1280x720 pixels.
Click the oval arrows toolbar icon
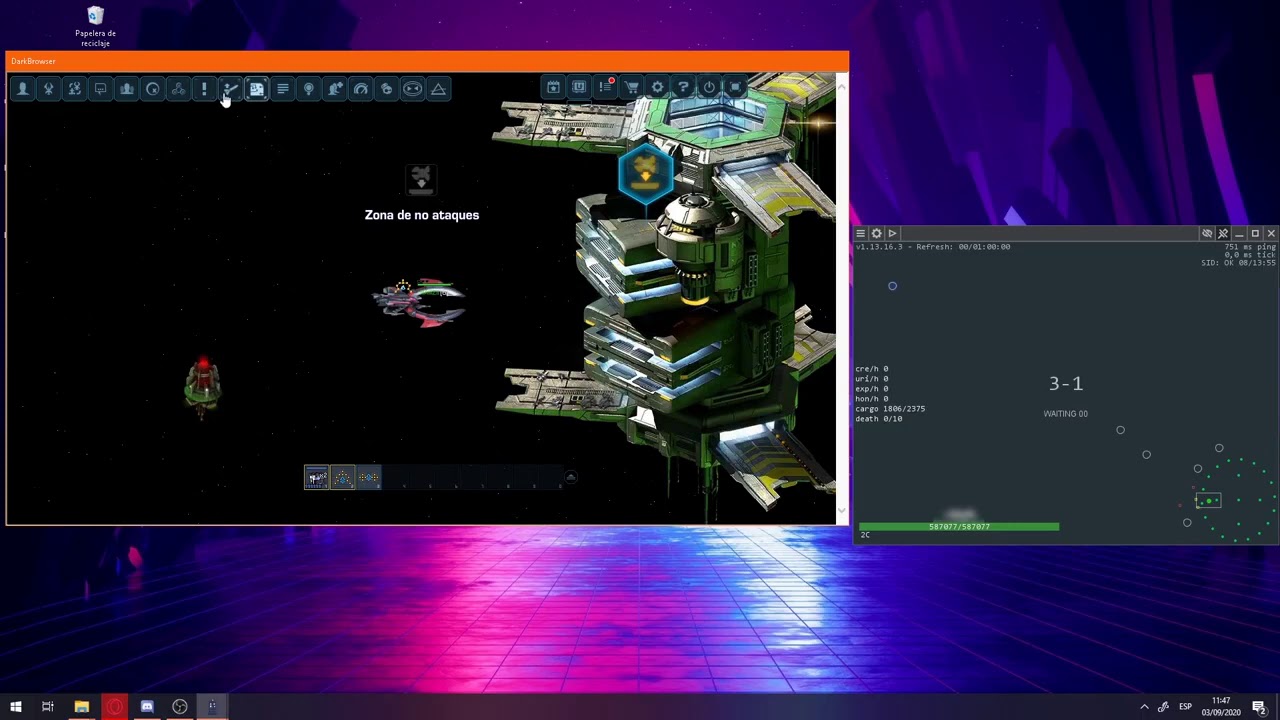412,89
